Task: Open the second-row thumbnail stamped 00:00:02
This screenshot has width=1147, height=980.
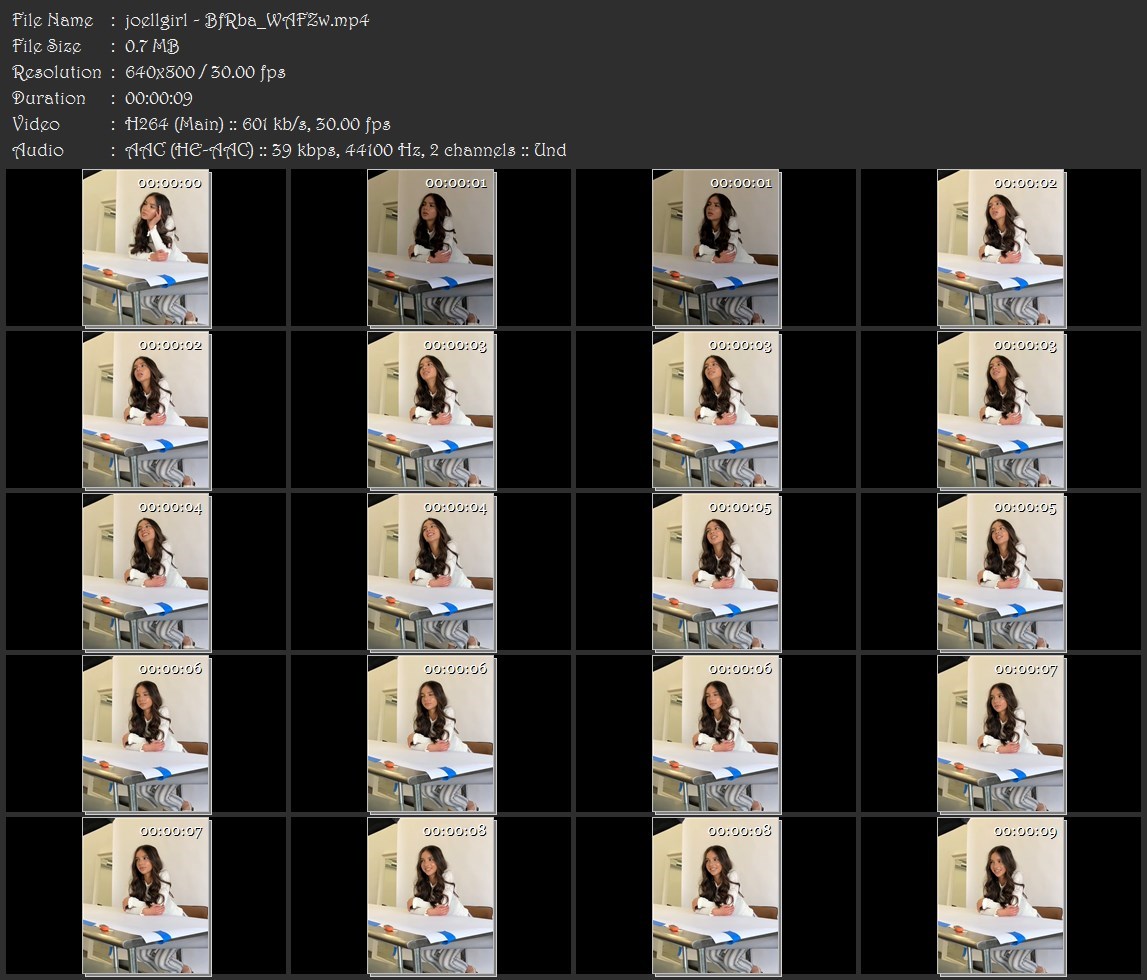Action: 146,410
